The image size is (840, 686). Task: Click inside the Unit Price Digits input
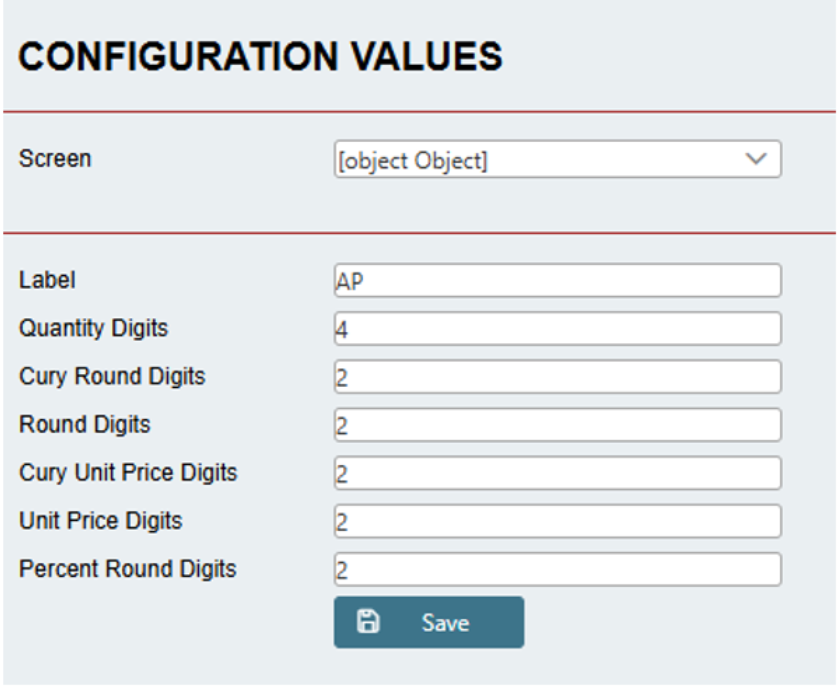(557, 521)
